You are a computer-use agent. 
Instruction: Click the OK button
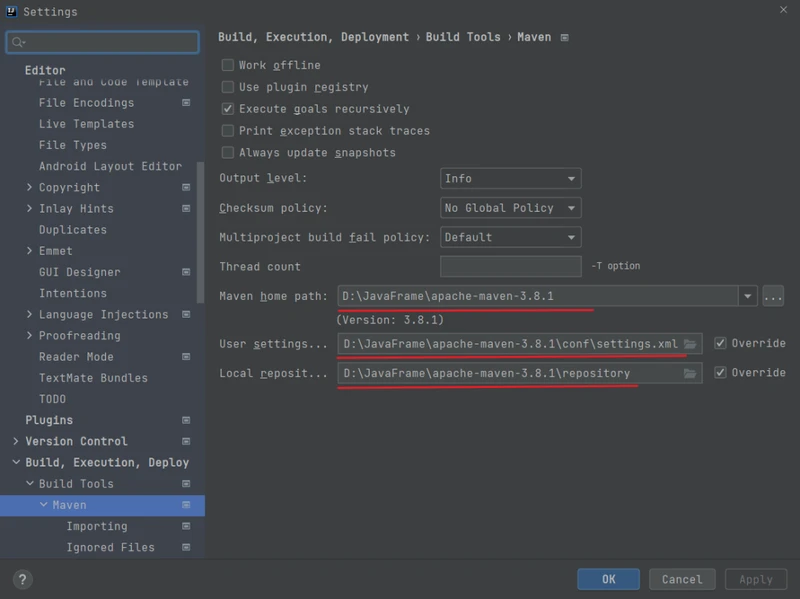click(608, 579)
